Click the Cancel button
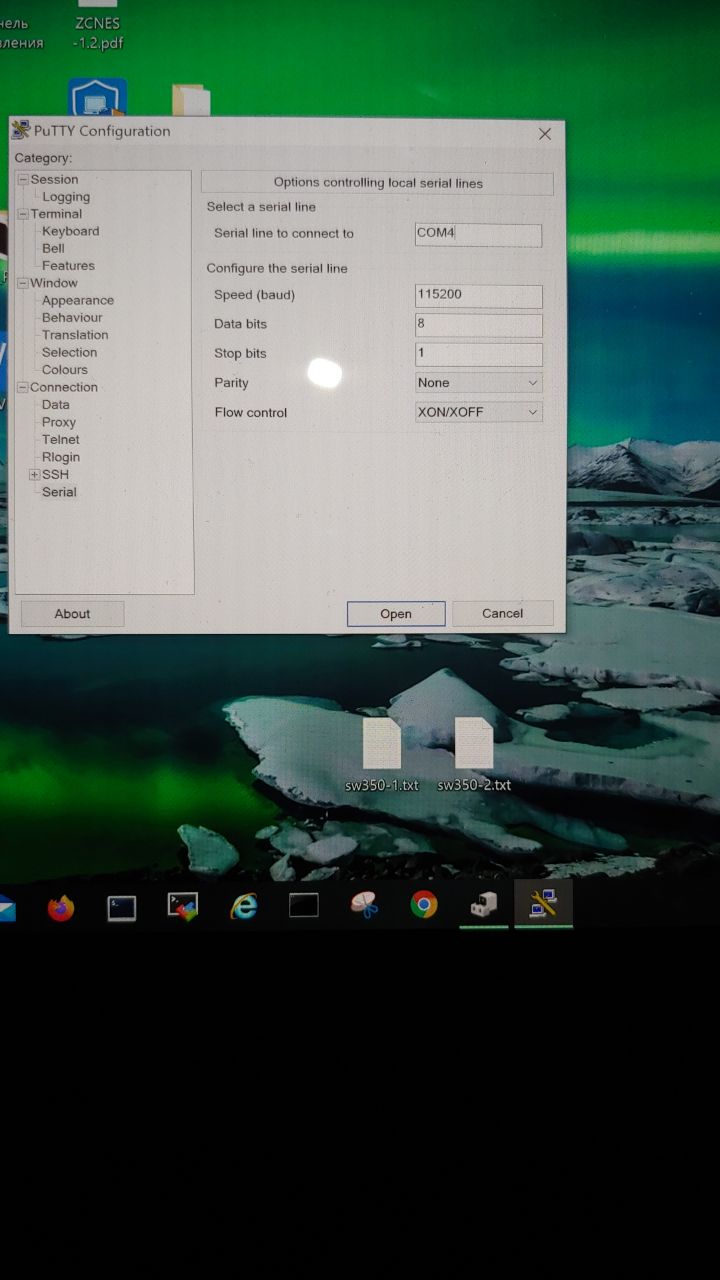Image resolution: width=720 pixels, height=1280 pixels. [502, 613]
